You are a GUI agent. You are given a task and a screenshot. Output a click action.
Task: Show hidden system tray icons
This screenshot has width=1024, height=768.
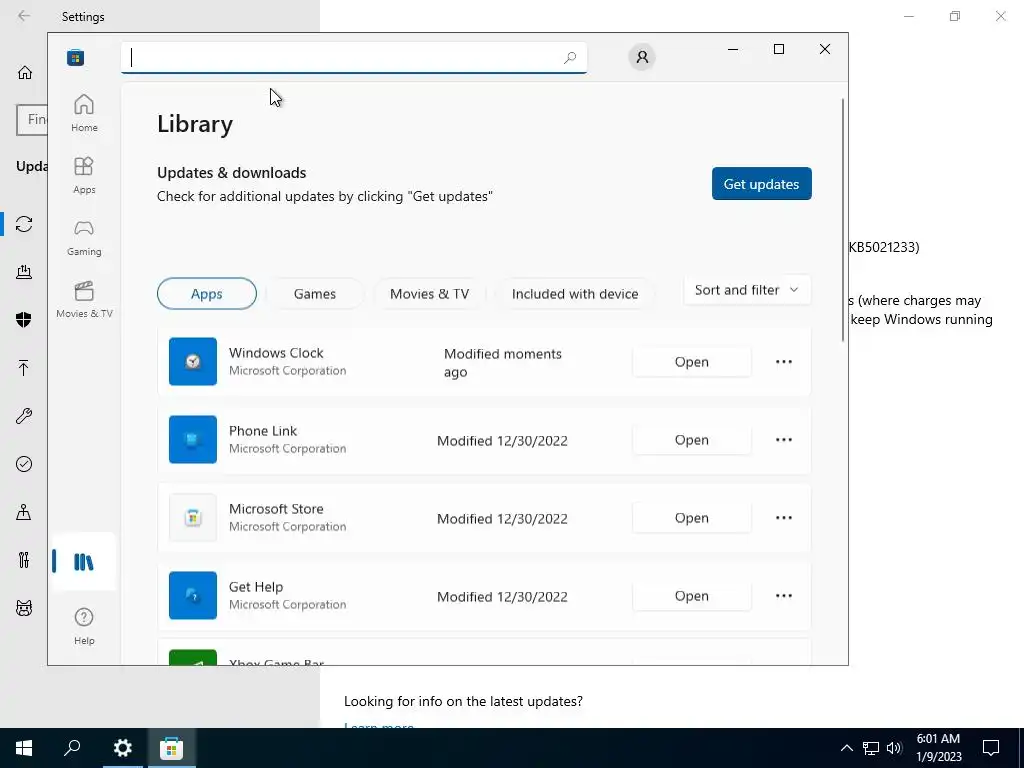coord(846,748)
